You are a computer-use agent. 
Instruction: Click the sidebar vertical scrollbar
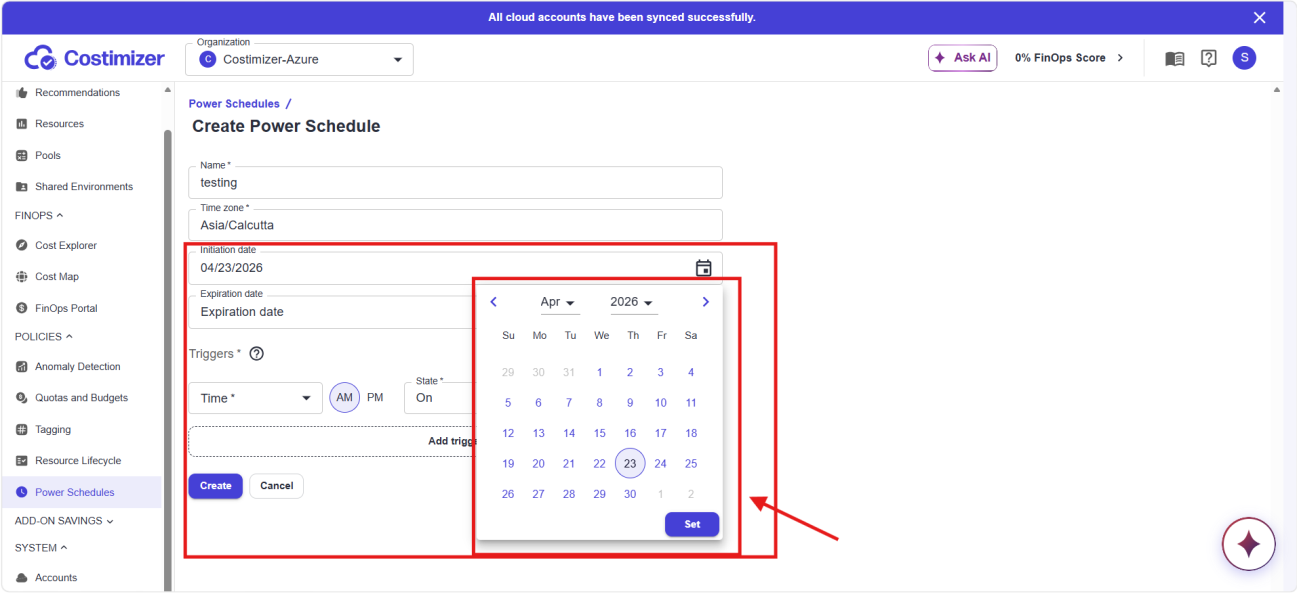click(168, 360)
